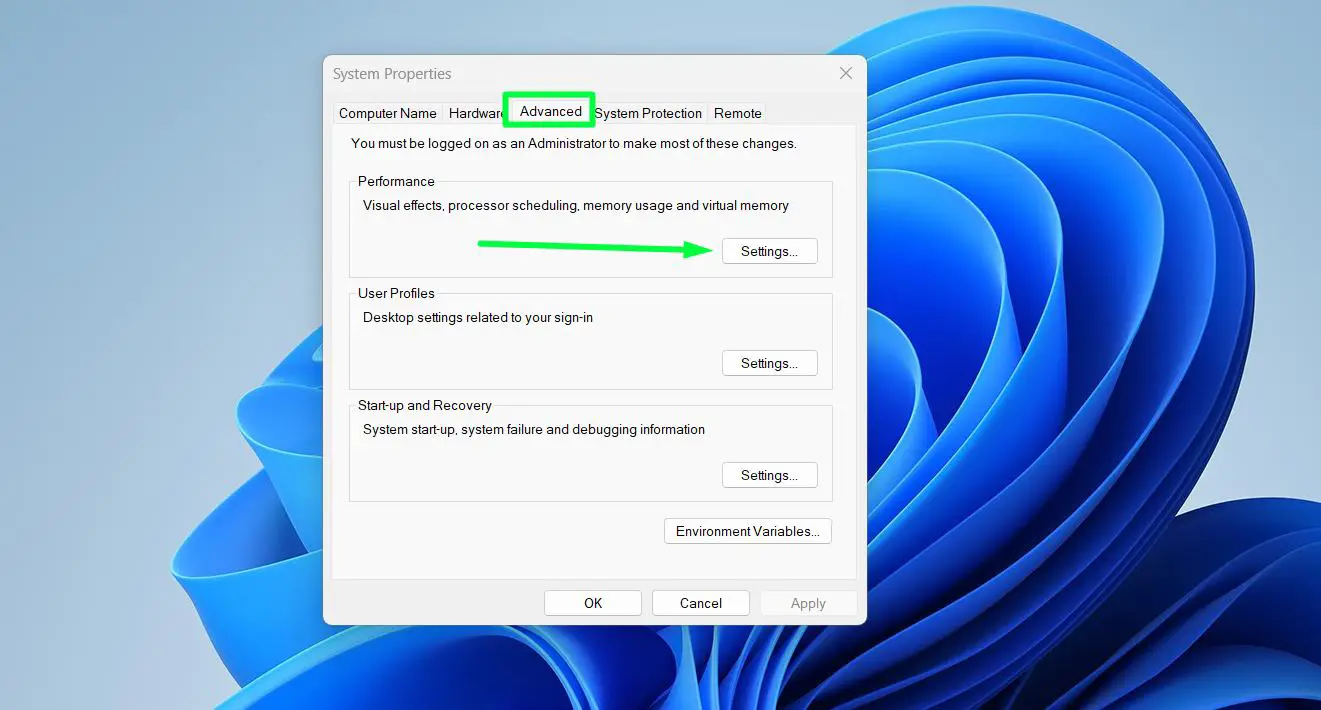Screen dimensions: 1321x710
Task: Open User Profiles Settings
Action: pos(769,362)
